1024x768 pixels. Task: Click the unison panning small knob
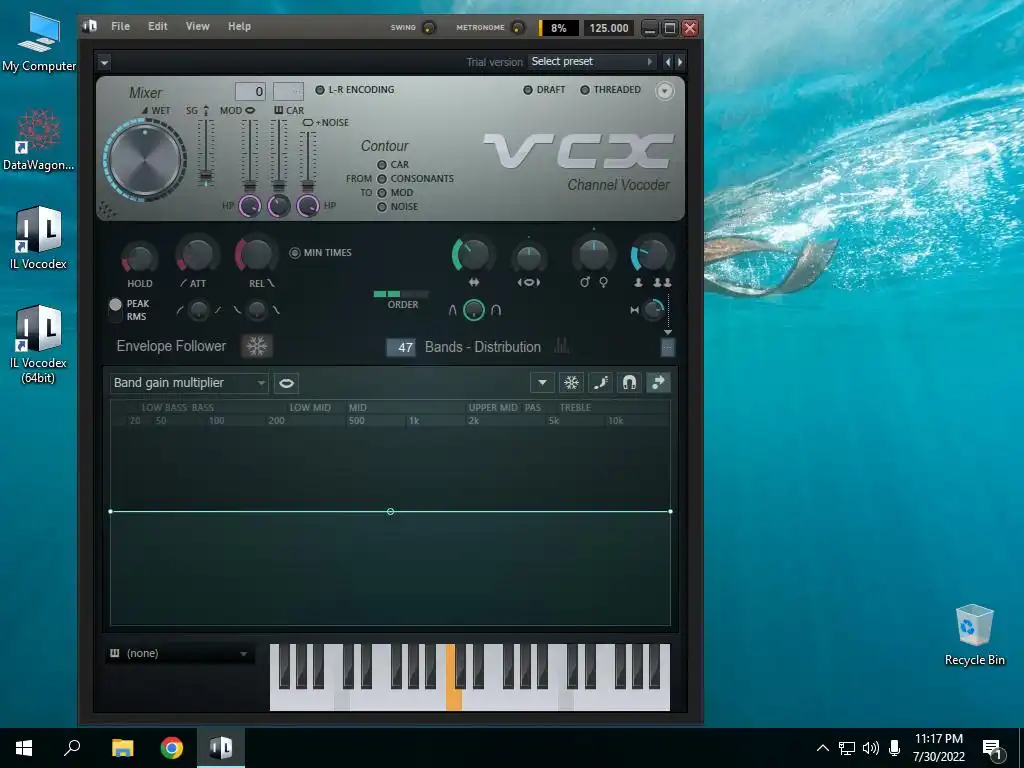tap(653, 310)
